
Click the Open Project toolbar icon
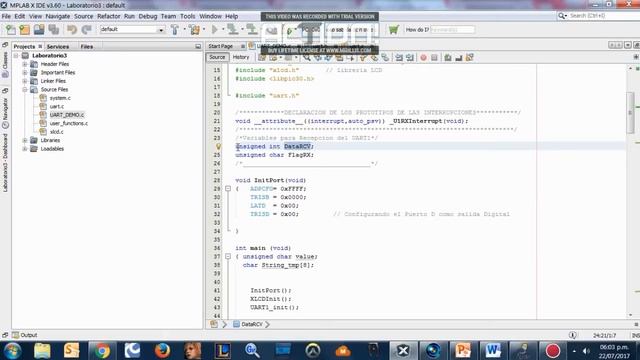click(x=39, y=29)
